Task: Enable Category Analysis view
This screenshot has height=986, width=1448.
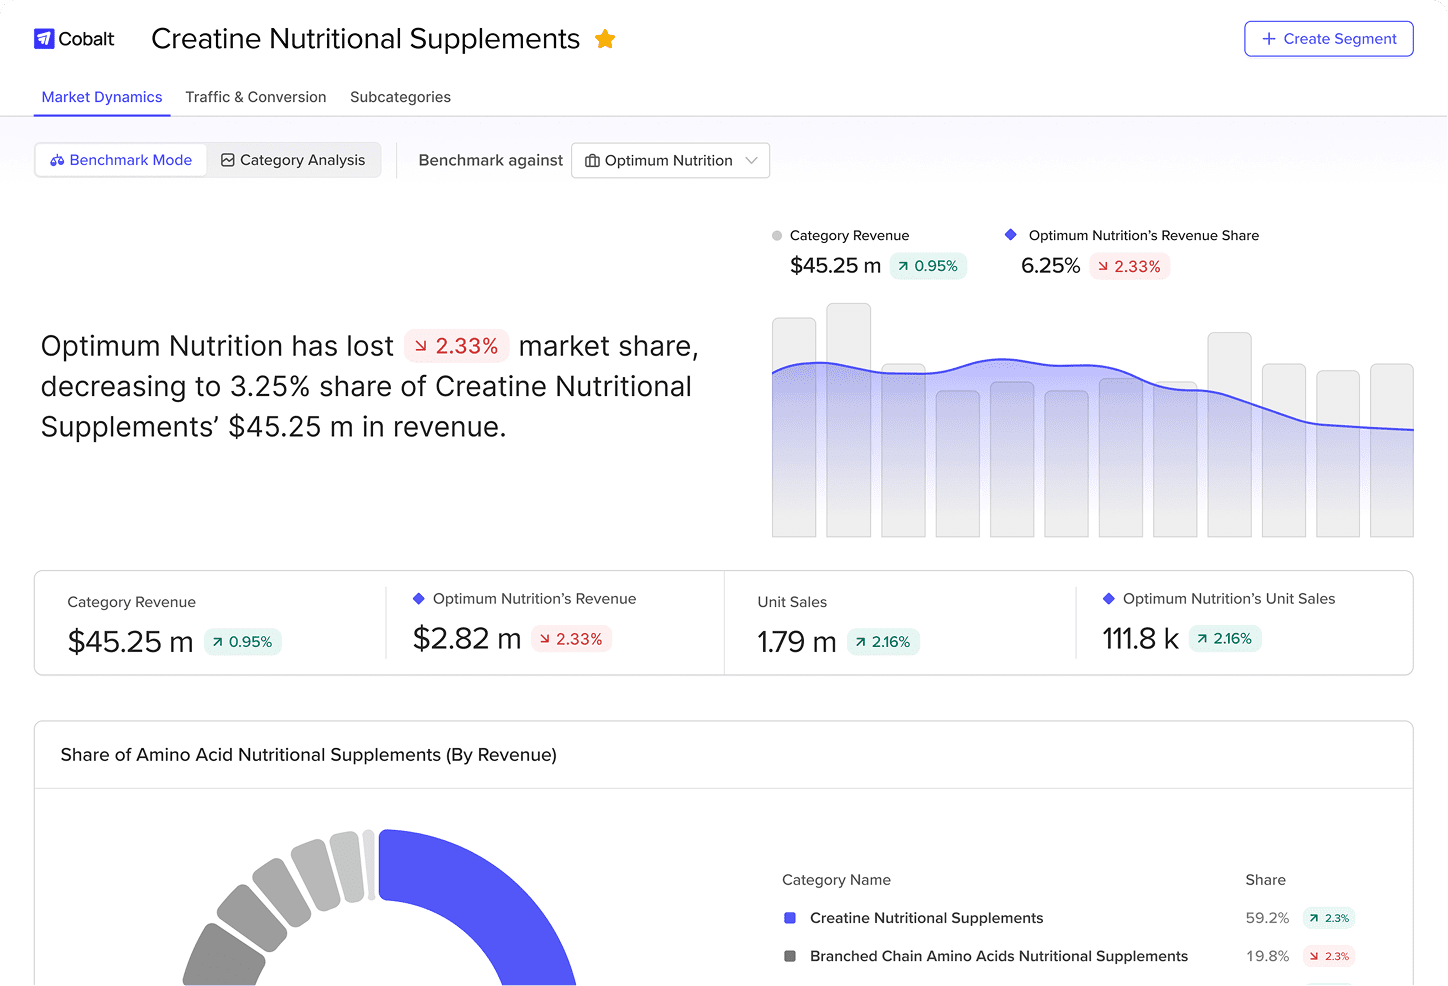Action: [294, 159]
